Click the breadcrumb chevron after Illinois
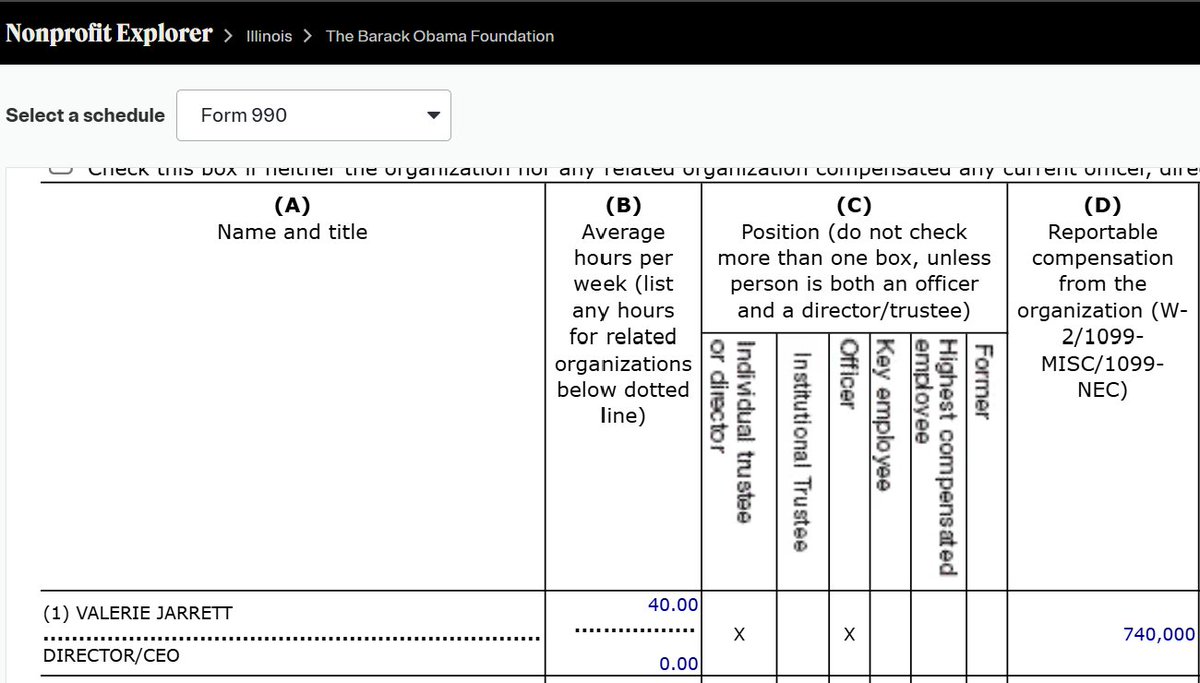Image resolution: width=1200 pixels, height=683 pixels. 308,36
